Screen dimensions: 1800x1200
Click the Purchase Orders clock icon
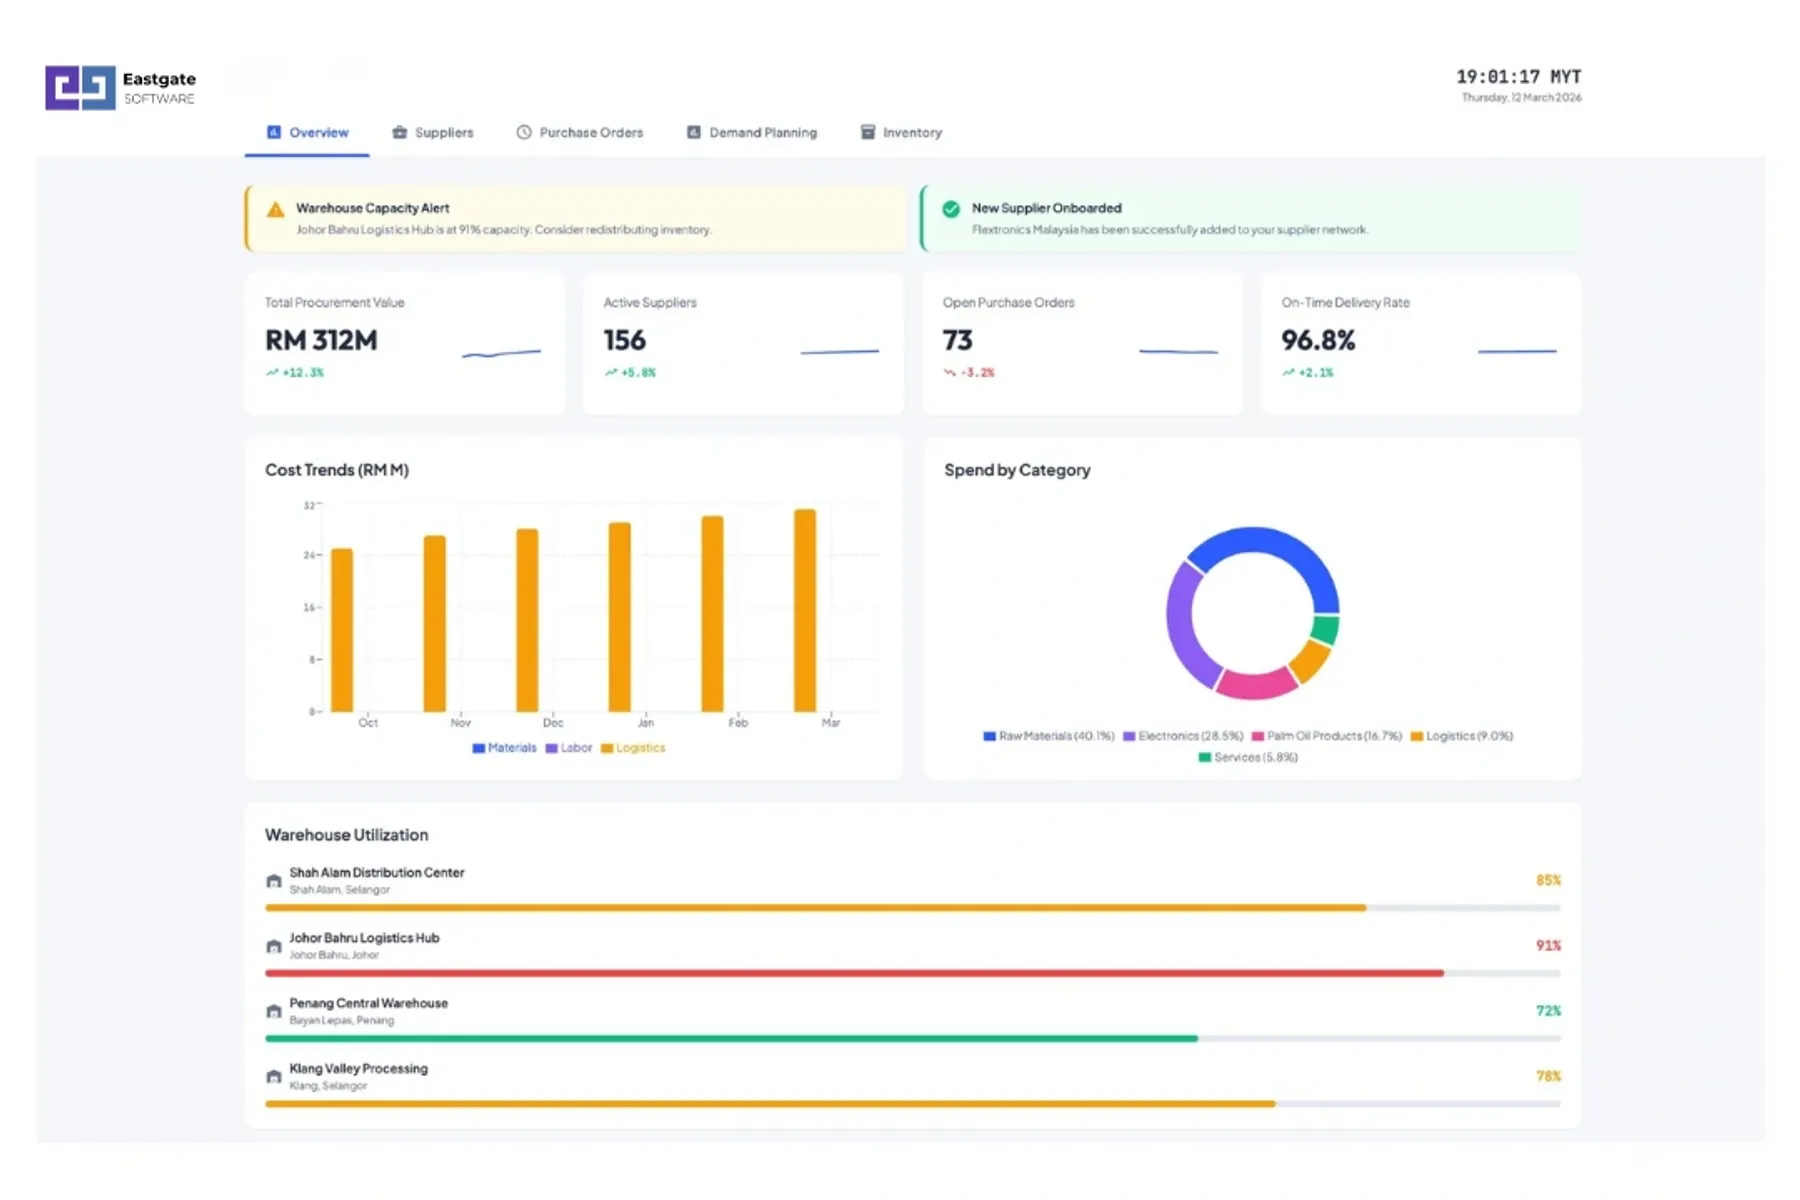coord(522,131)
